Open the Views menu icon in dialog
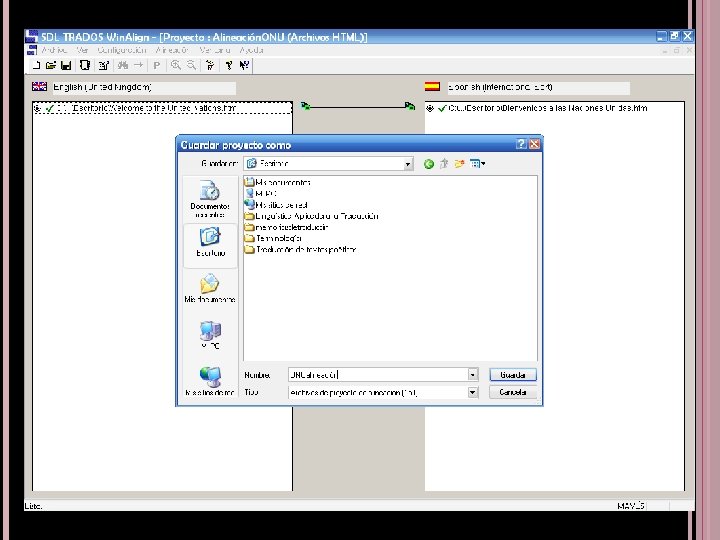Viewport: 720px width, 540px height. (478, 164)
